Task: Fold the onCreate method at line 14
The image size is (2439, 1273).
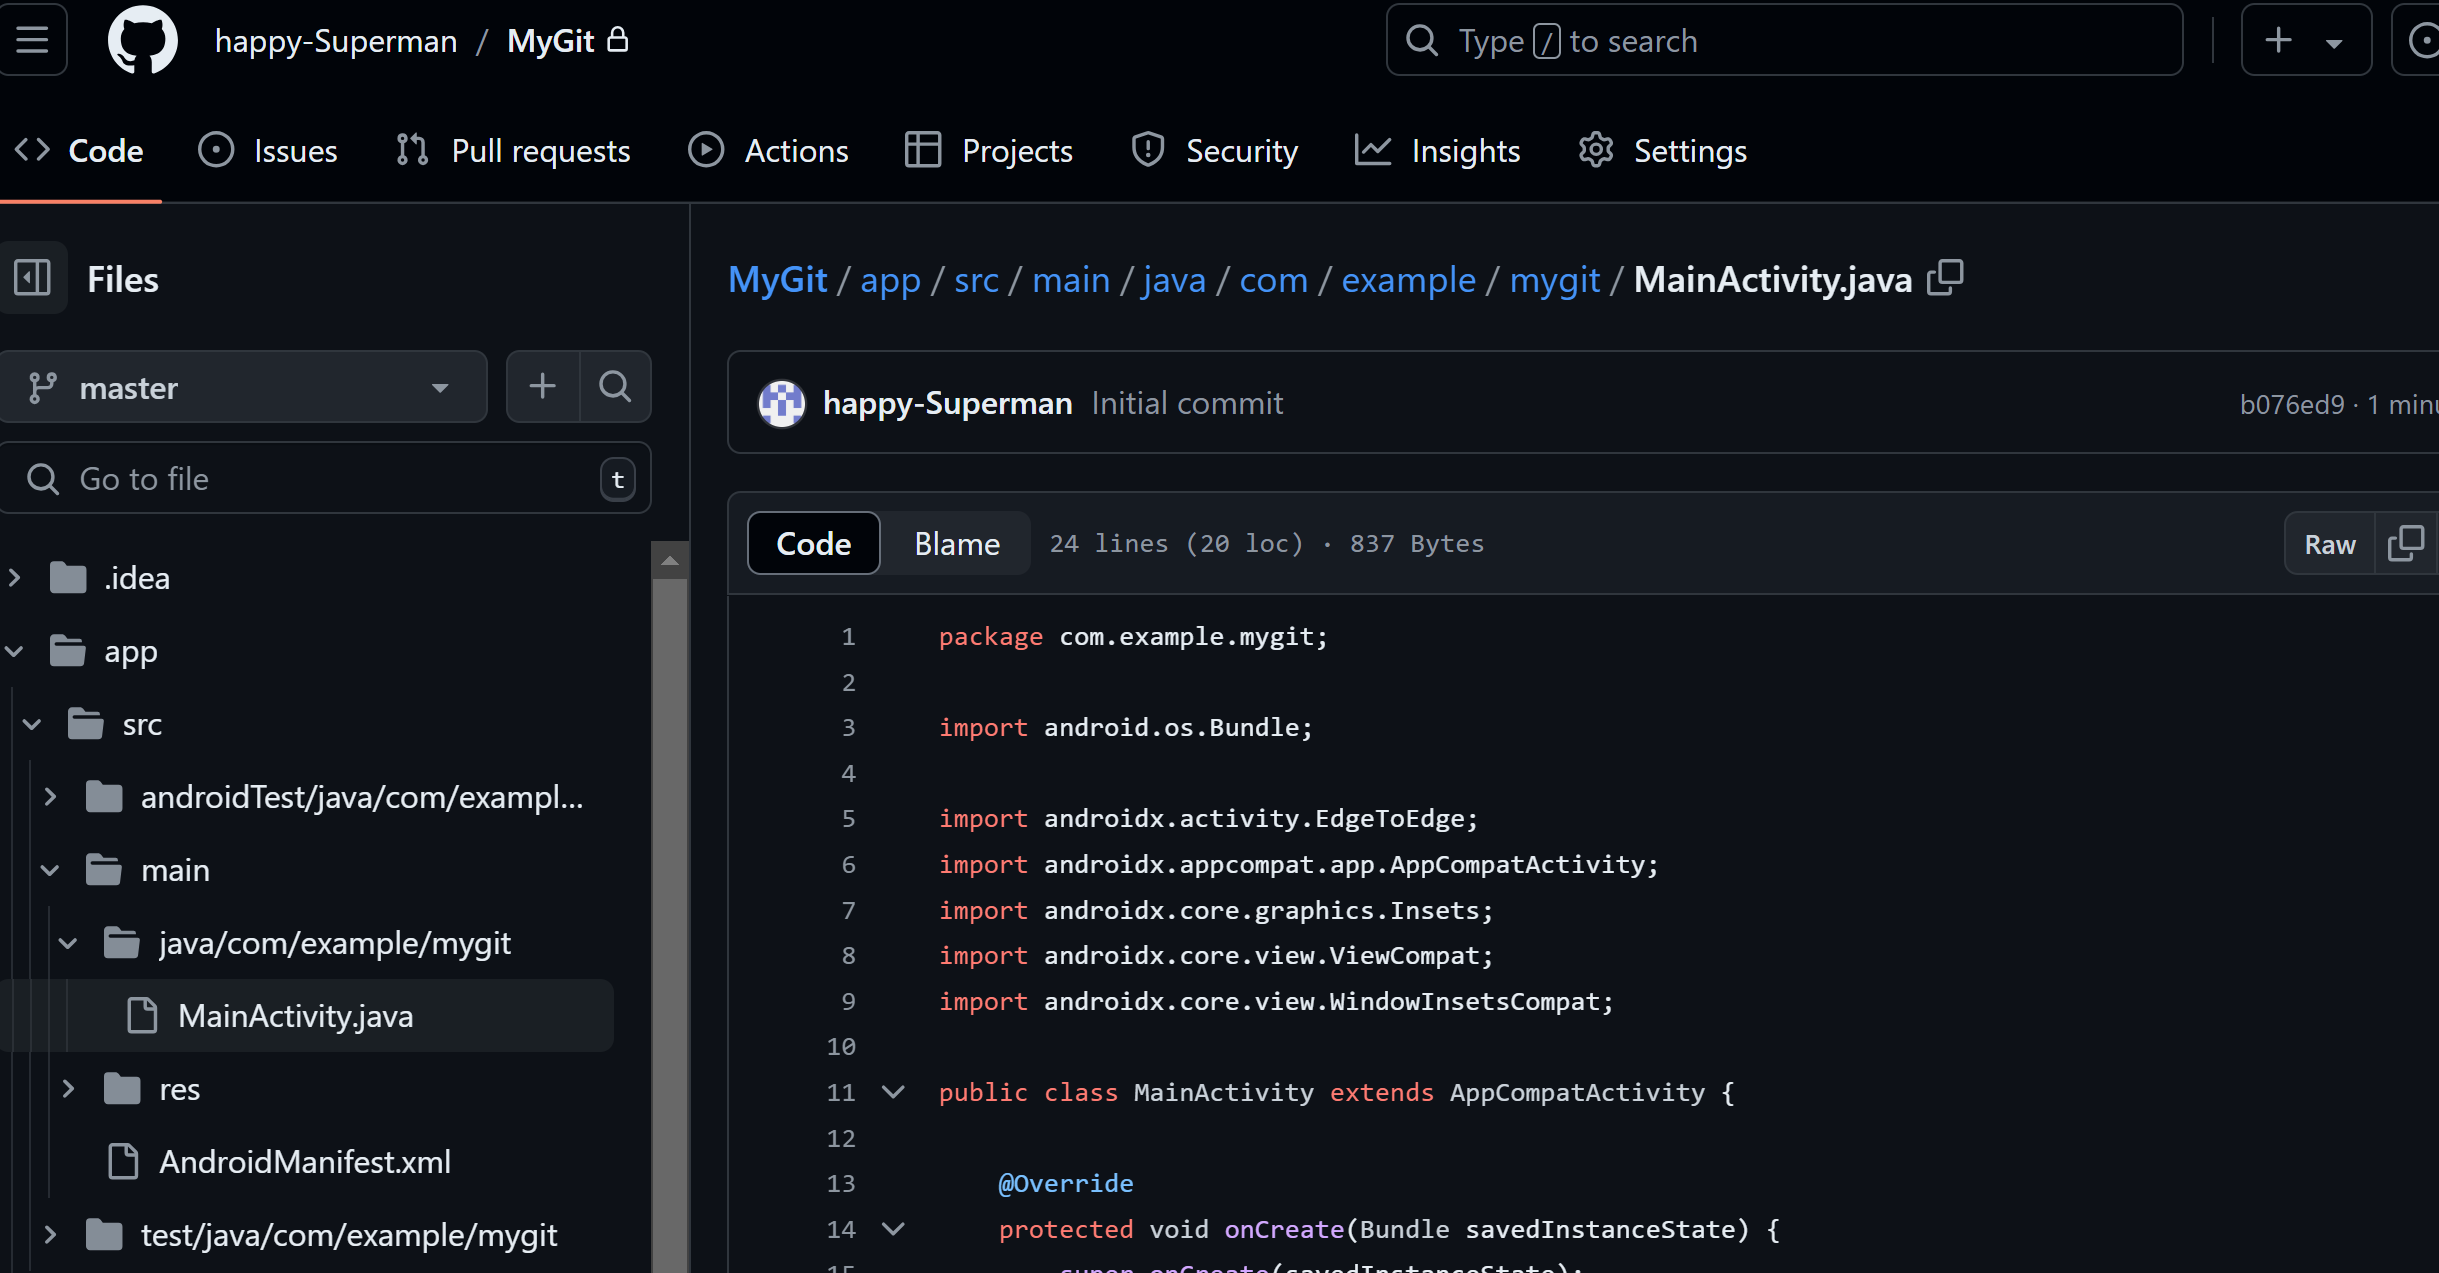Action: point(893,1229)
